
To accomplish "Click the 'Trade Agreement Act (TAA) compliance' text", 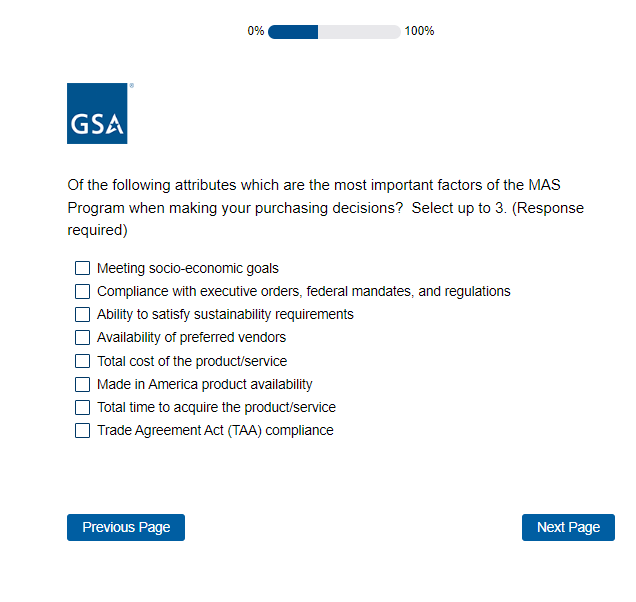I will (x=215, y=430).
